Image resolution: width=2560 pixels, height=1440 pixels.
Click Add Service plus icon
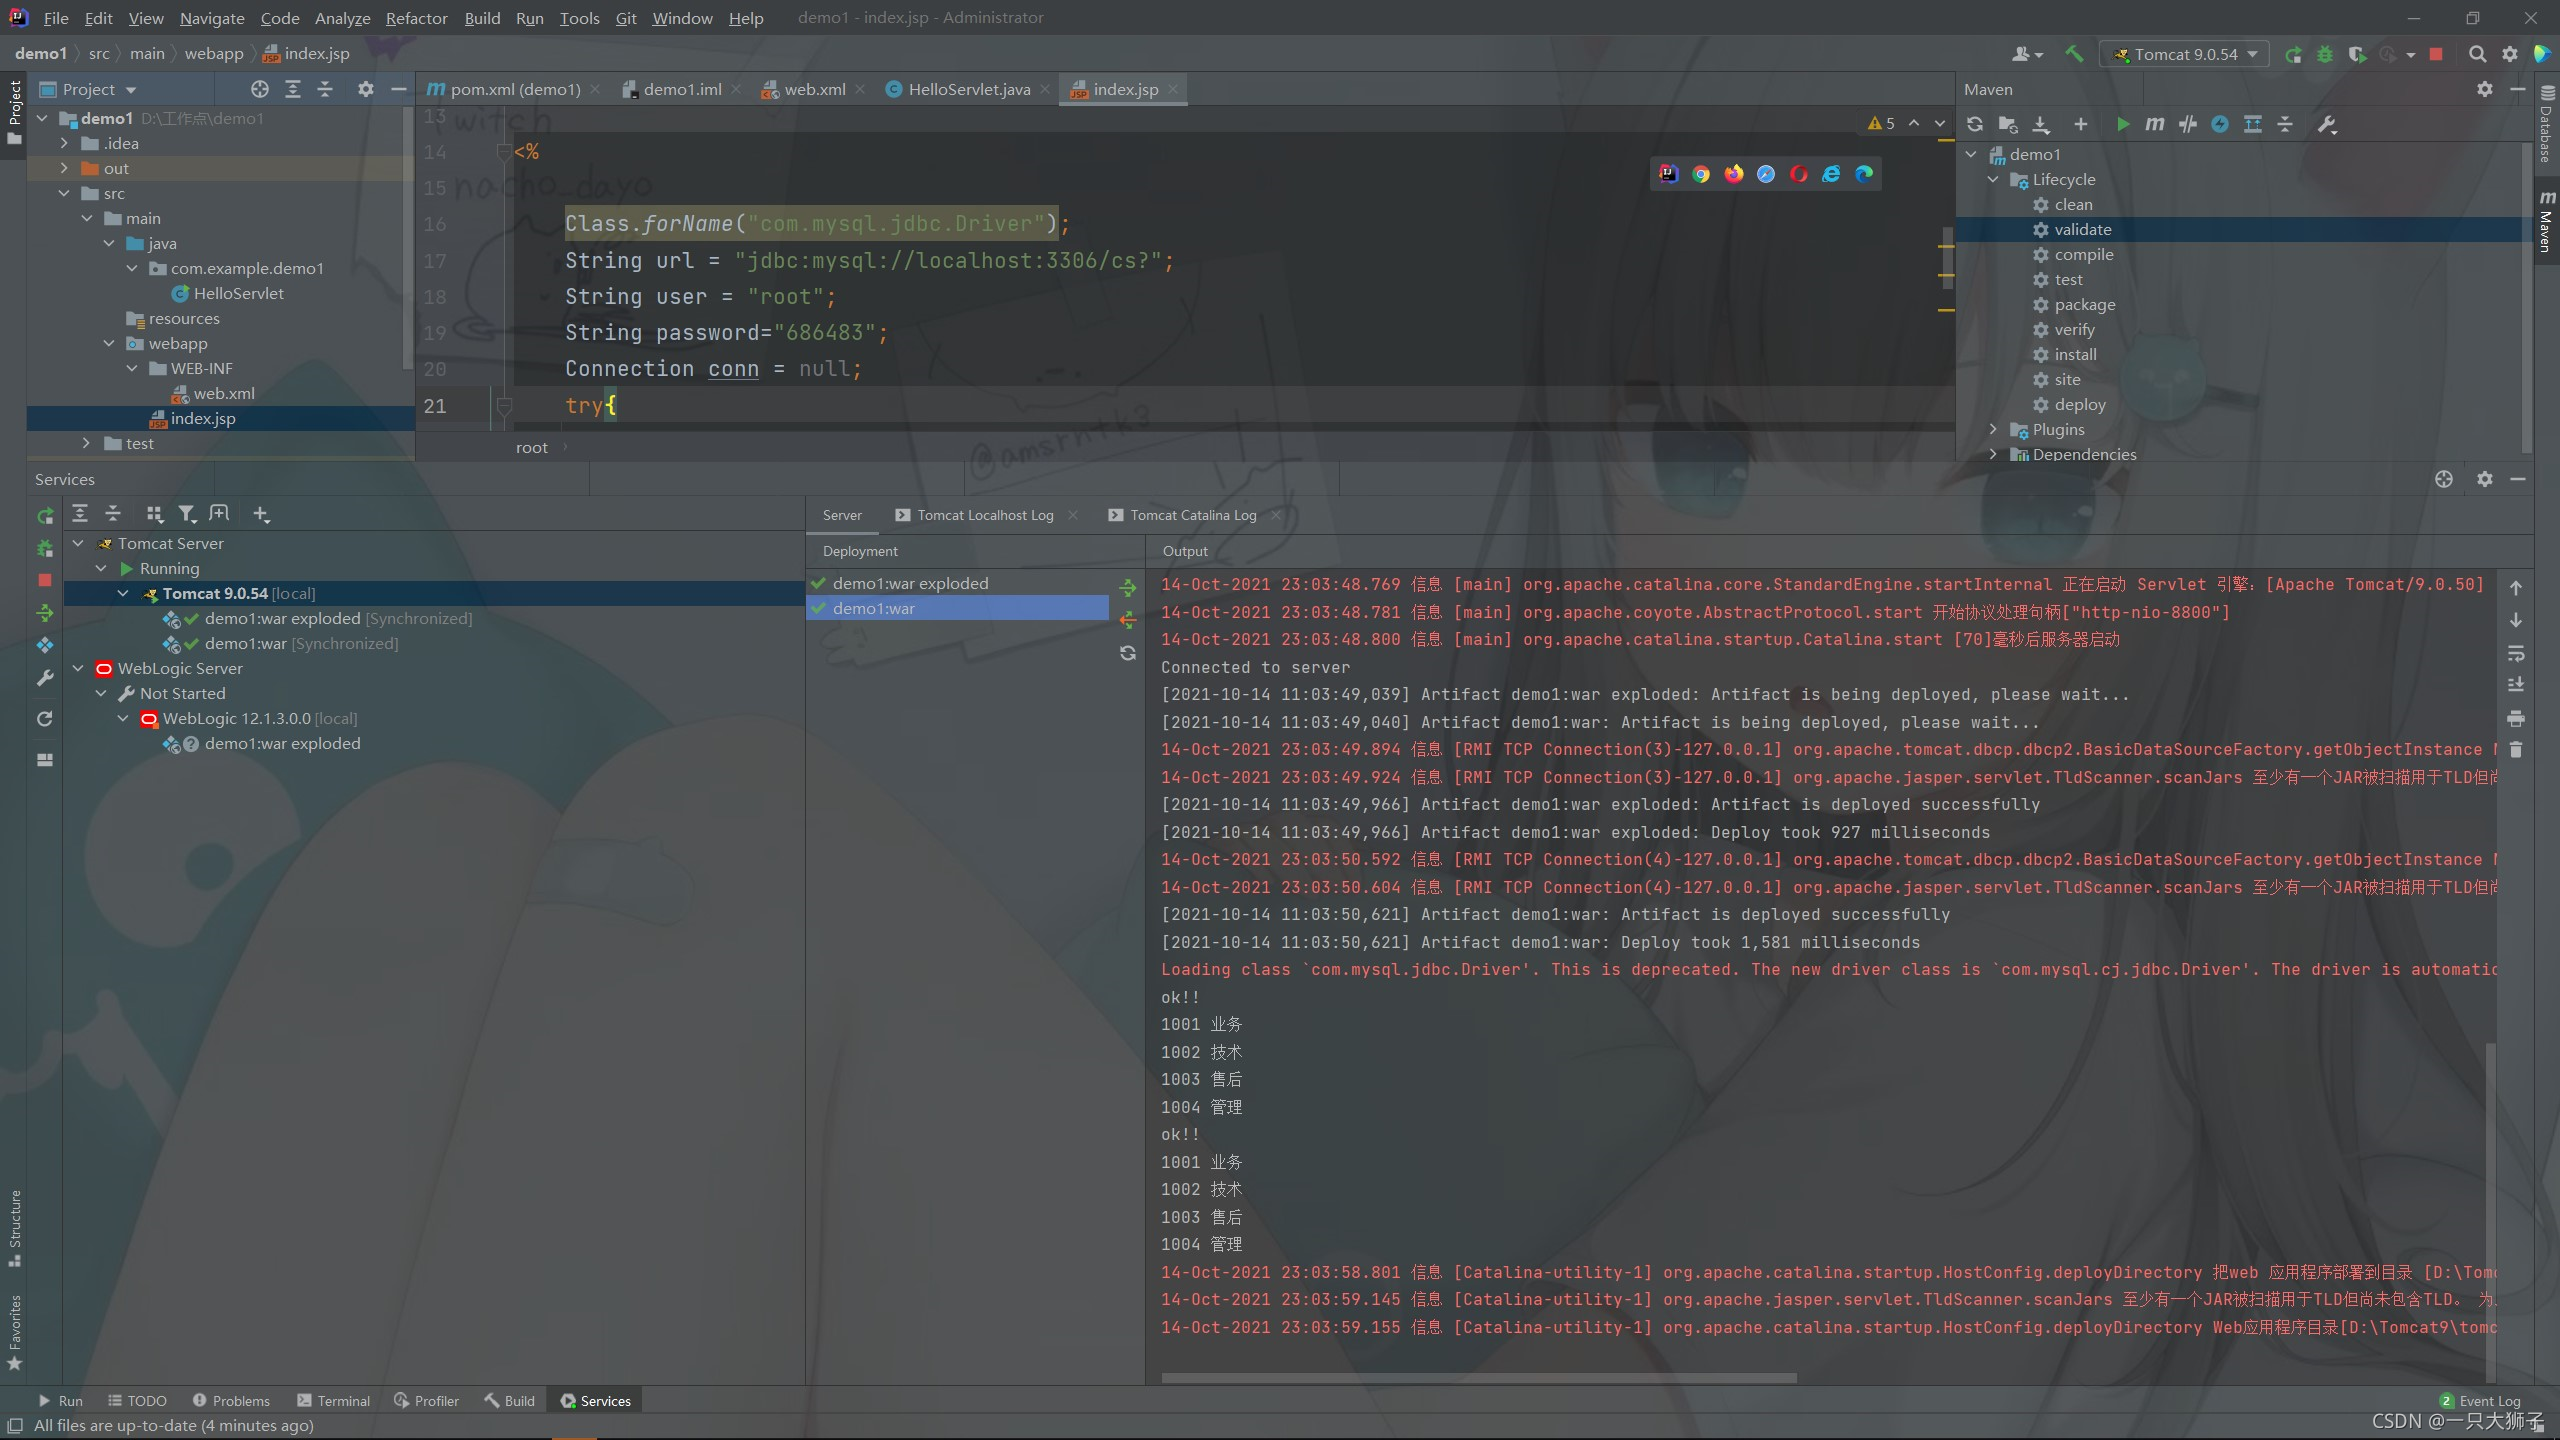(x=261, y=514)
